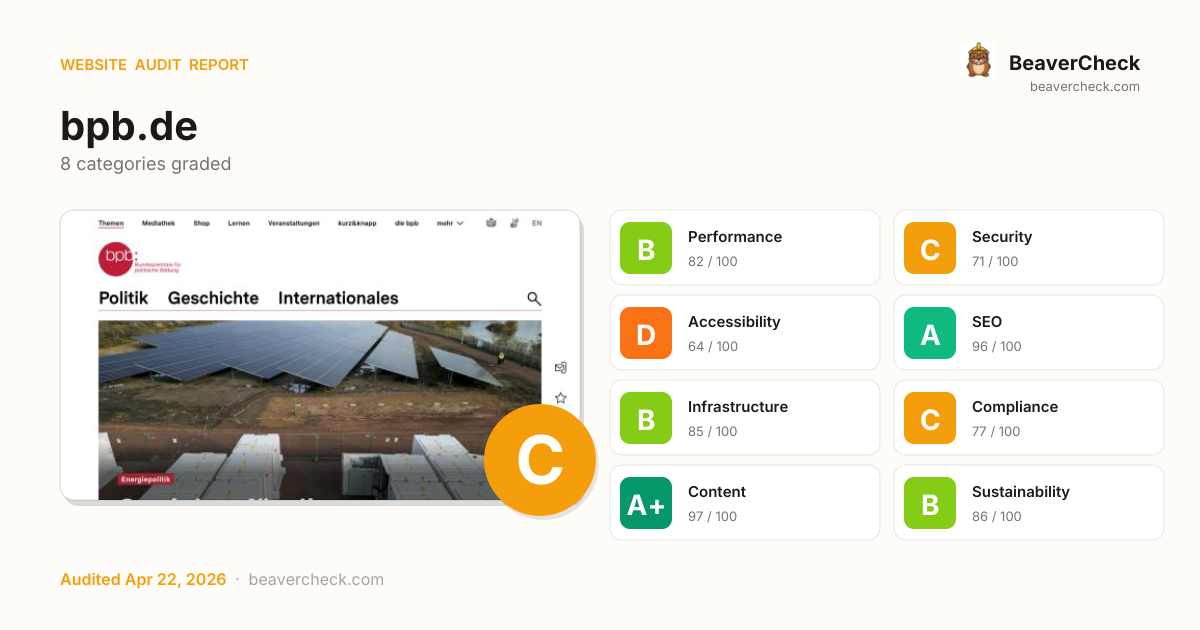Open the Mediathek menu item

pyautogui.click(x=158, y=223)
